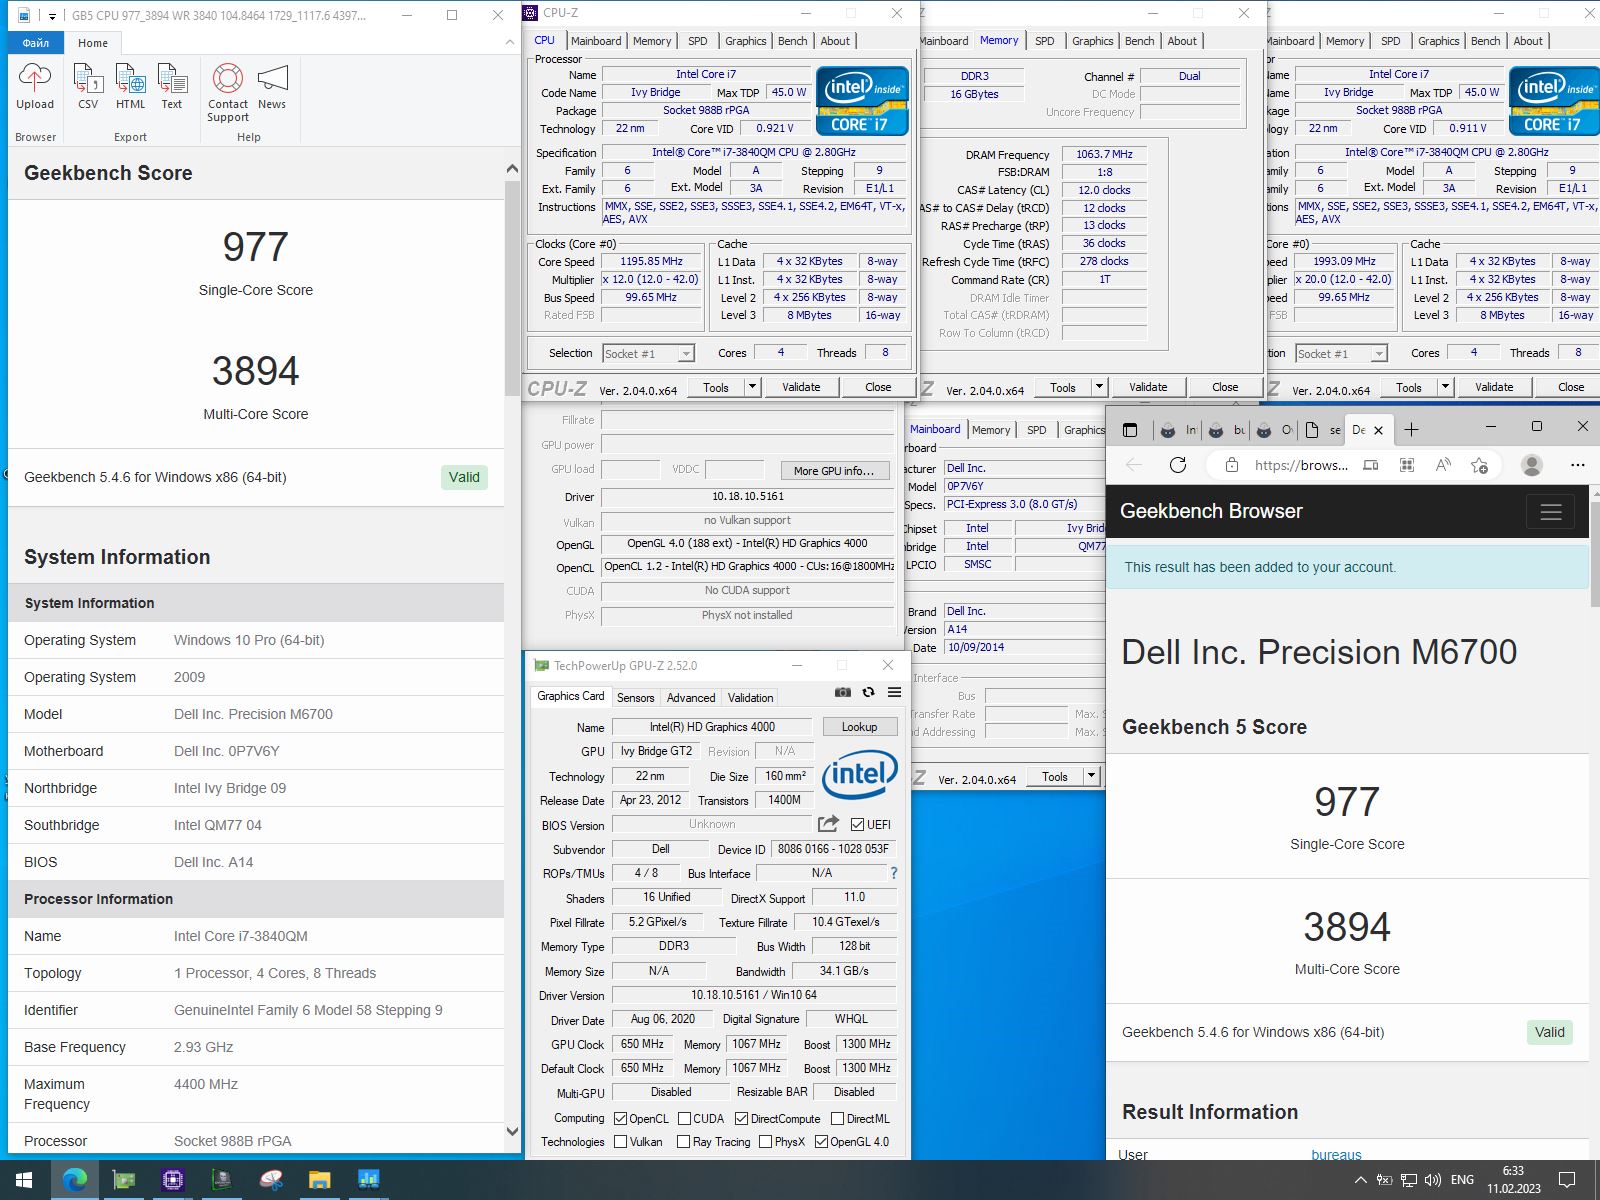The width and height of the screenshot is (1600, 1200).
Task: Show hidden system tray icons chevron
Action: [x=1359, y=1180]
